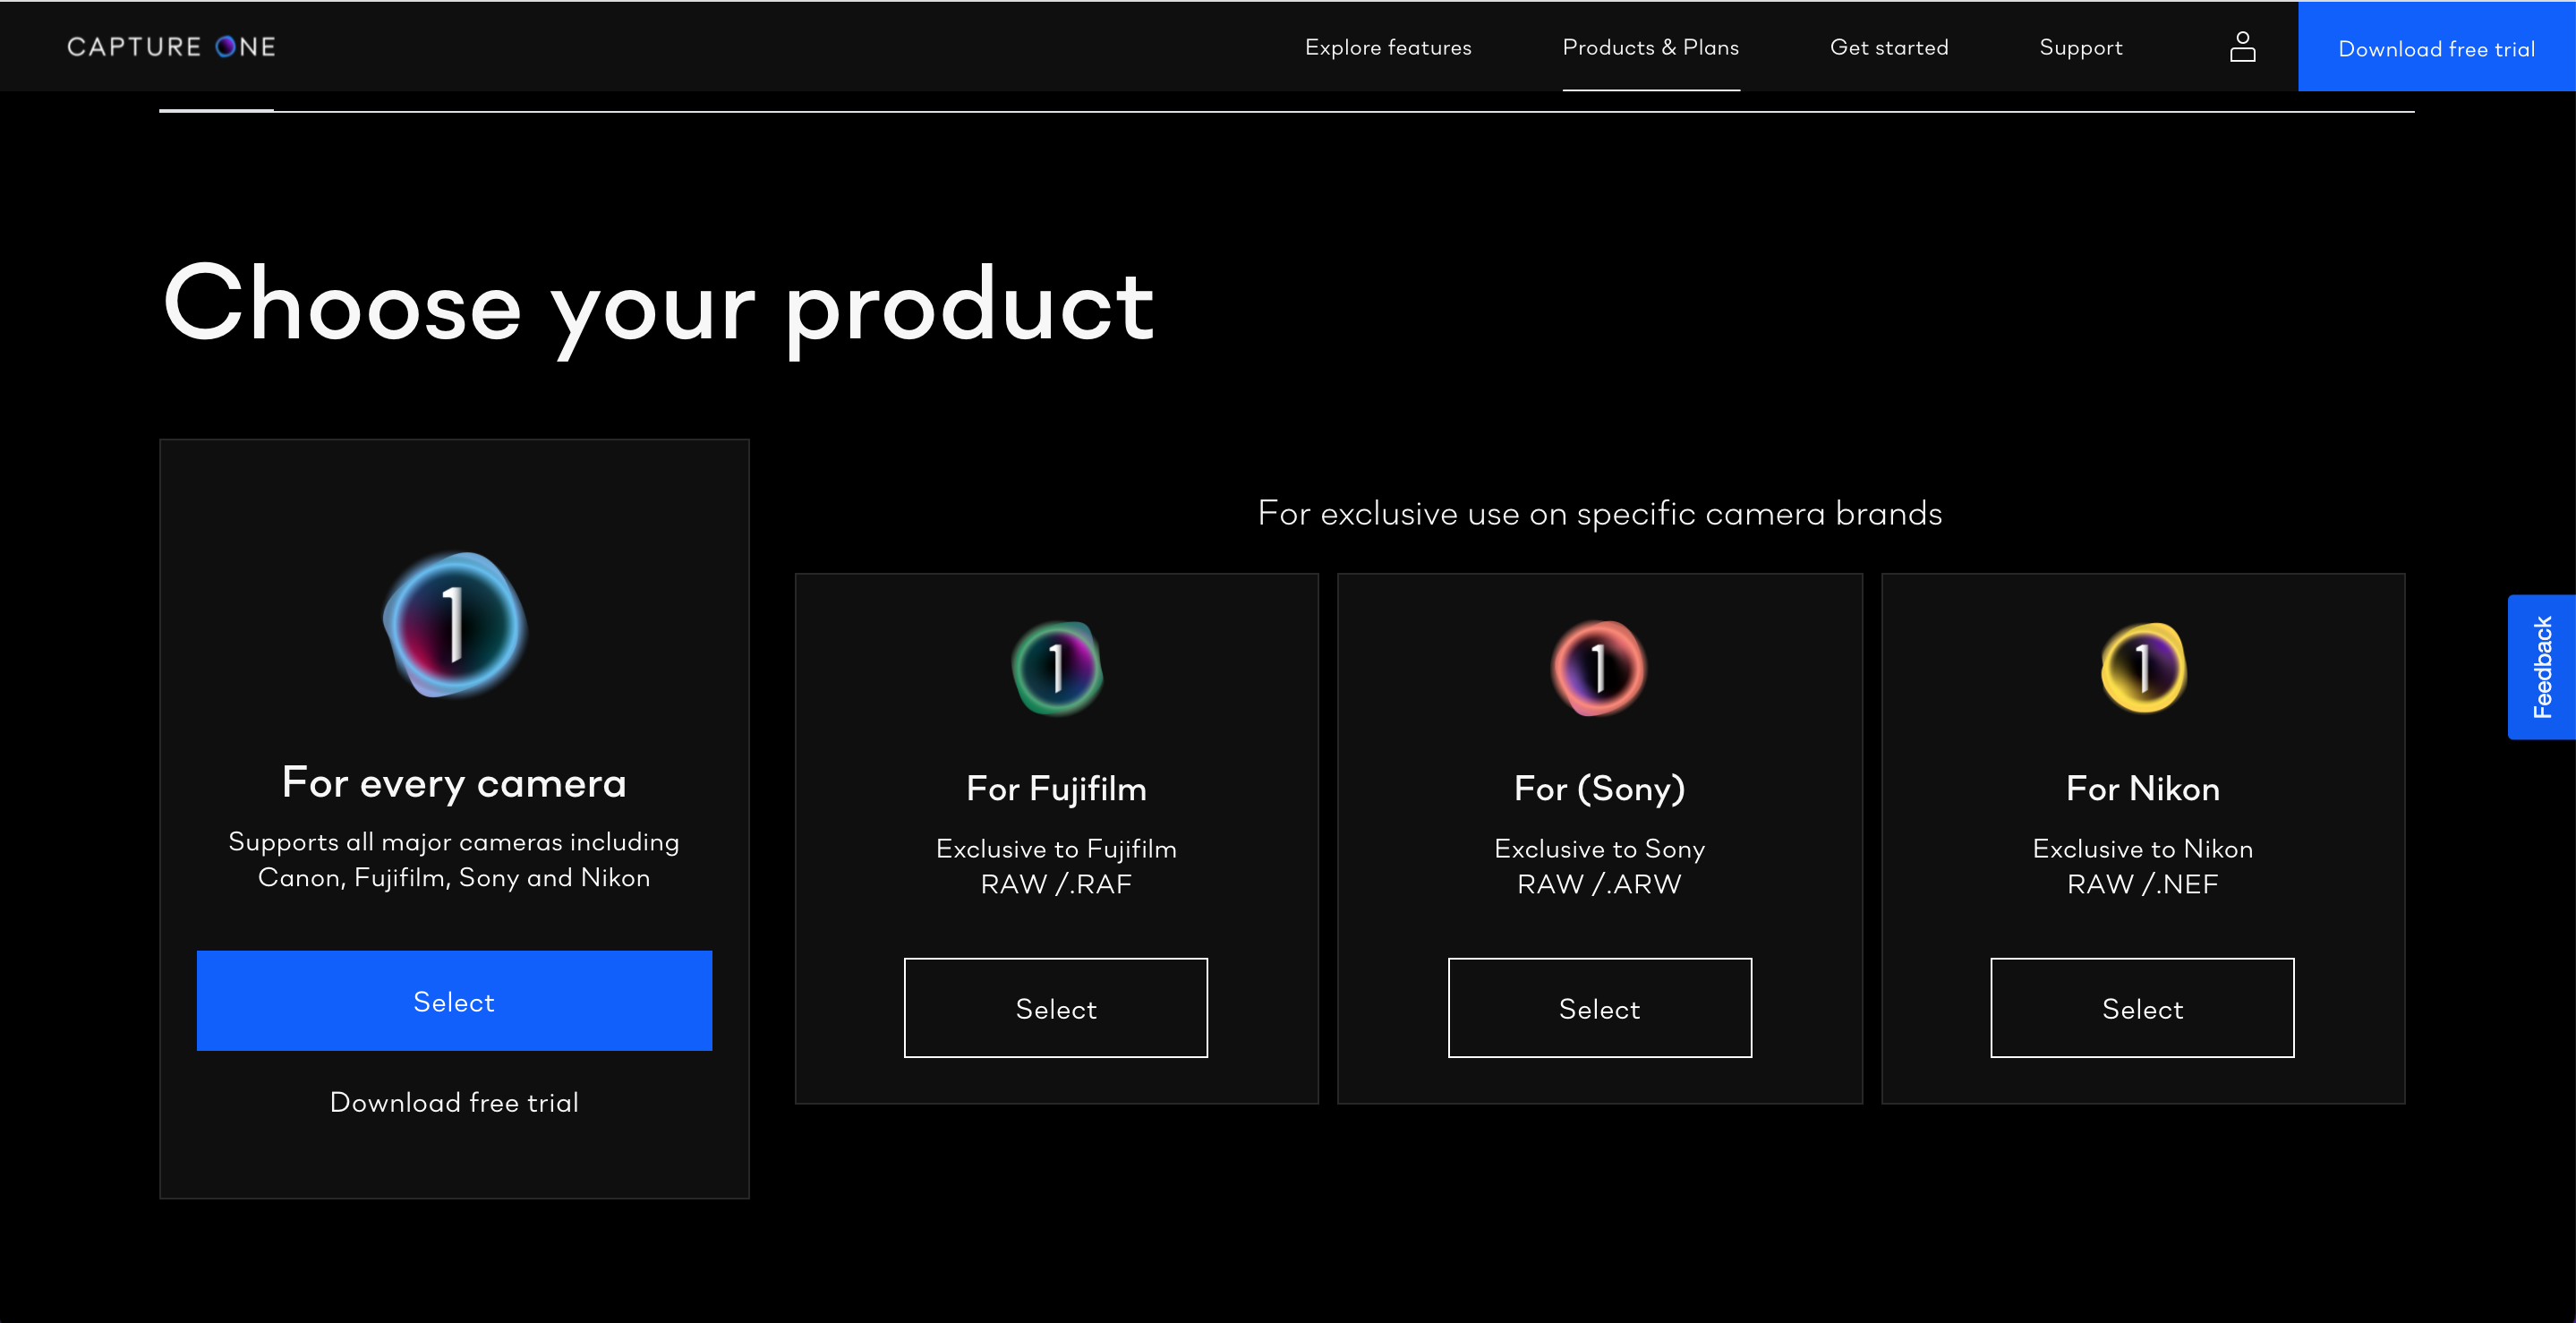Click Download free trial link under every camera
2576x1323 pixels.
pyautogui.click(x=454, y=1102)
